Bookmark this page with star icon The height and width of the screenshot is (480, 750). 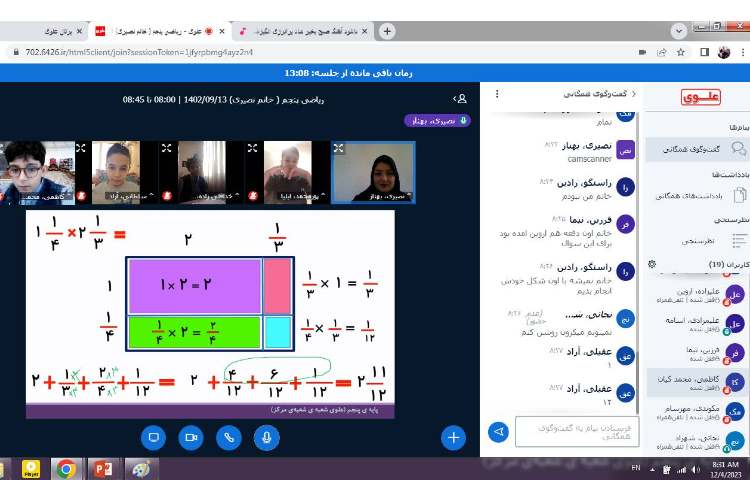pyautogui.click(x=681, y=52)
